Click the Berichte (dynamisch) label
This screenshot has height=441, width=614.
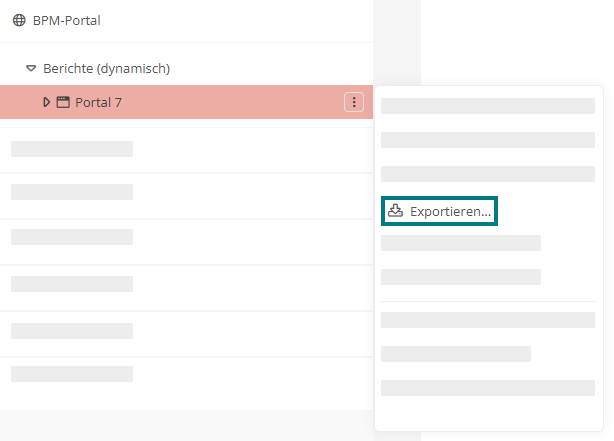pos(107,69)
